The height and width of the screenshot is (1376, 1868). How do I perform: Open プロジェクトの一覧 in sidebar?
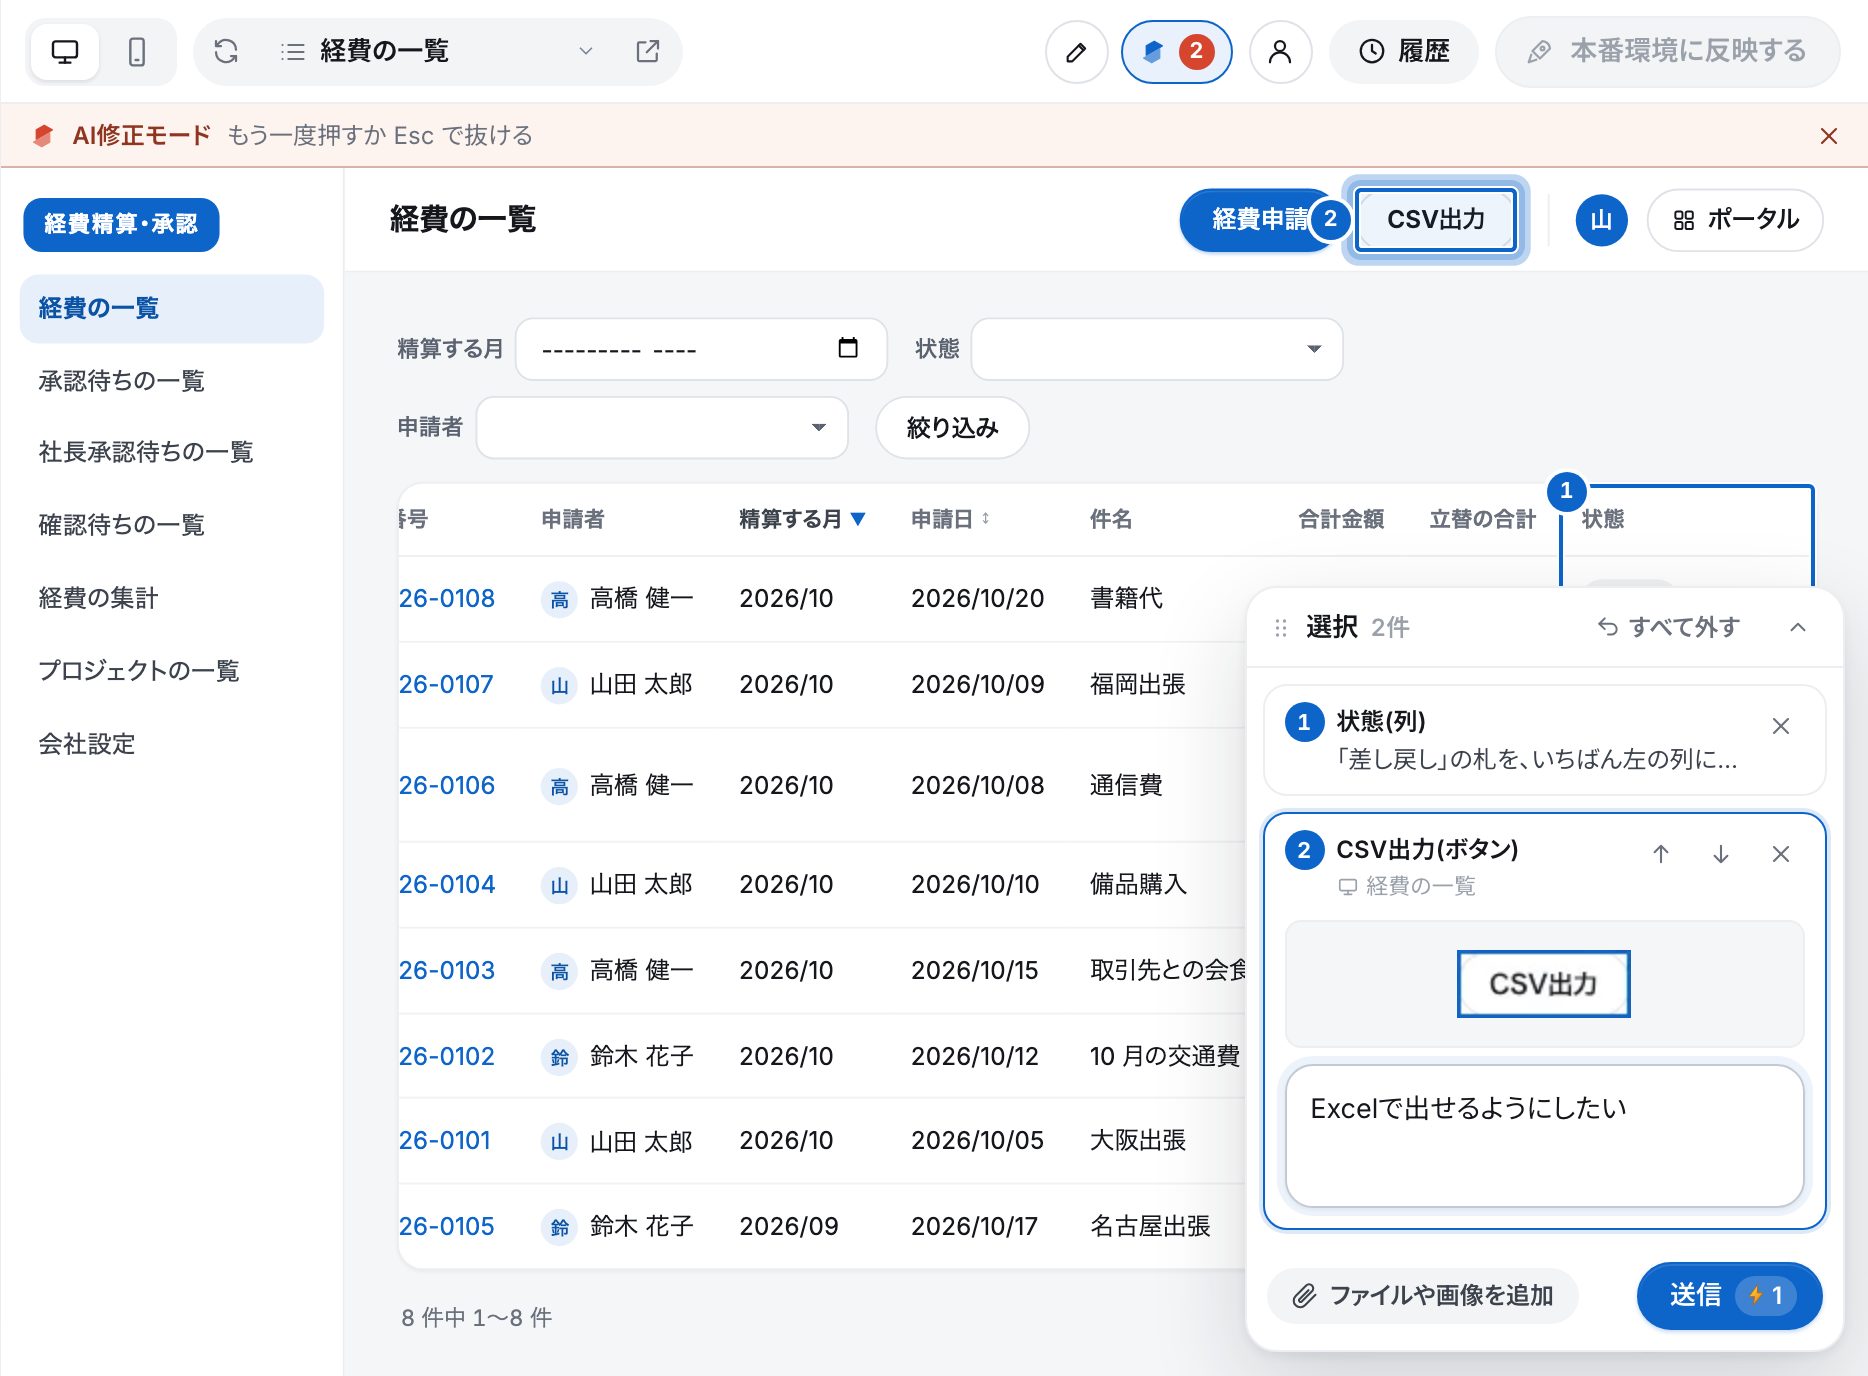[171, 671]
